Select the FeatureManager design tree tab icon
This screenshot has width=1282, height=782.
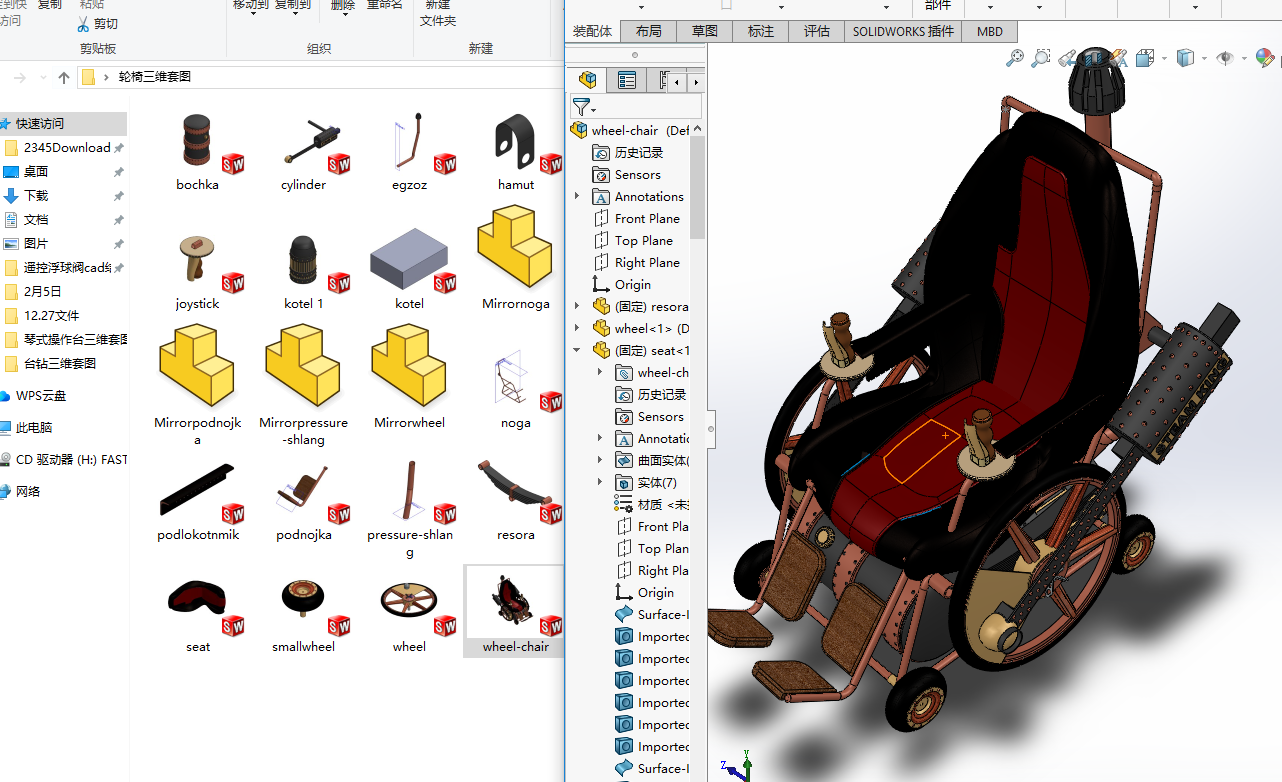[587, 81]
